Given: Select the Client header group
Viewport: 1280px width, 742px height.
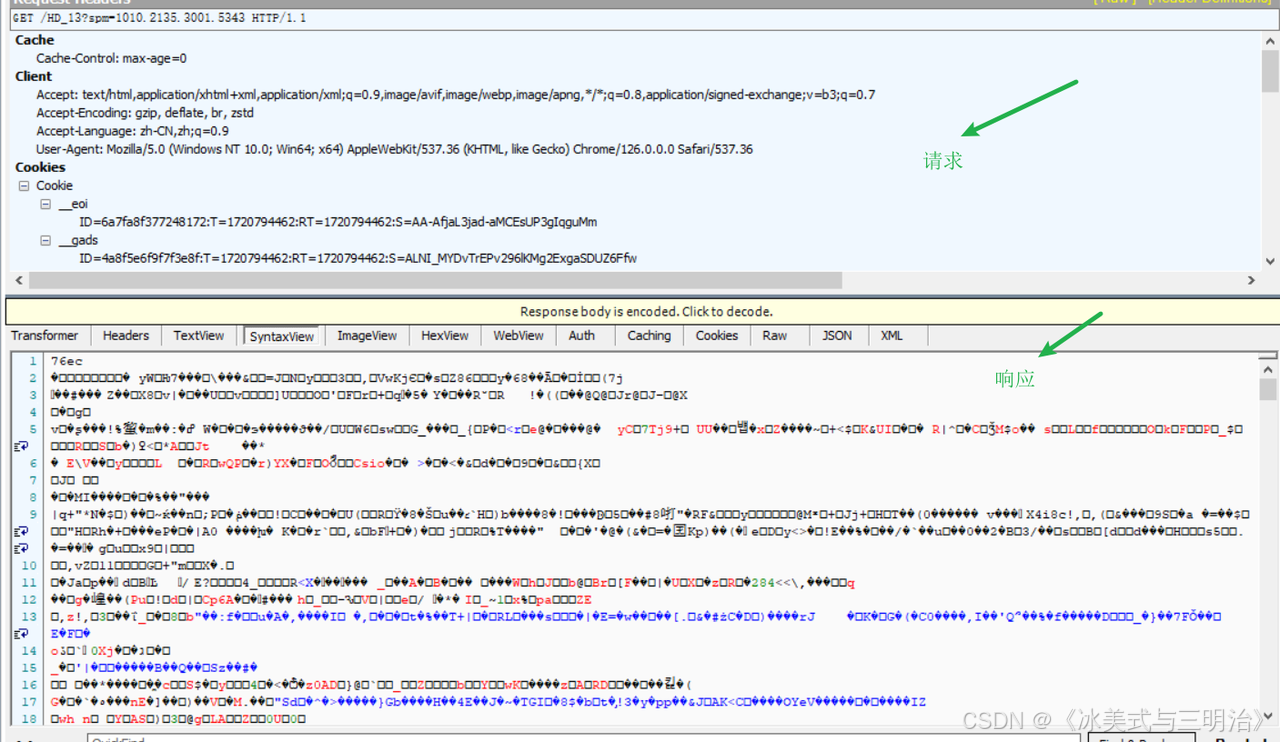Looking at the screenshot, I should 34,76.
